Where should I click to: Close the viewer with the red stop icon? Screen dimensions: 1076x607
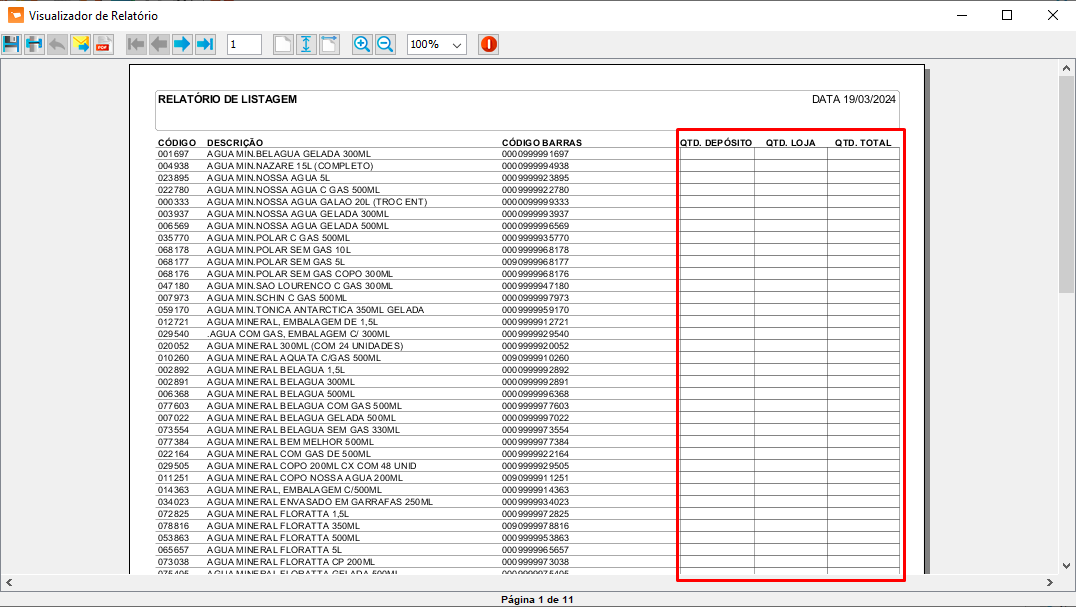point(489,45)
